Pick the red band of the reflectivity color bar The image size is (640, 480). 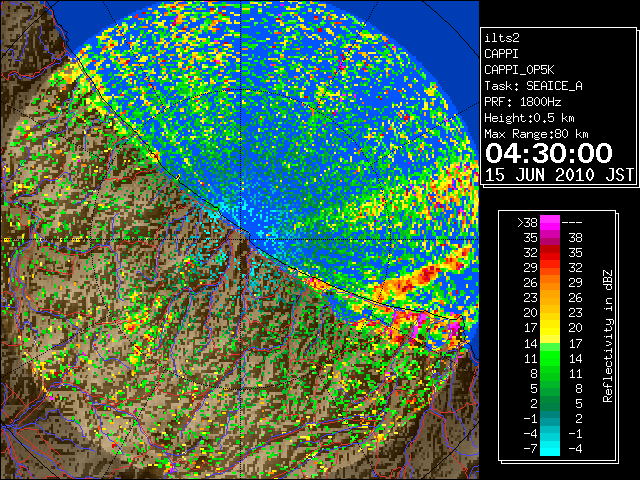550,253
